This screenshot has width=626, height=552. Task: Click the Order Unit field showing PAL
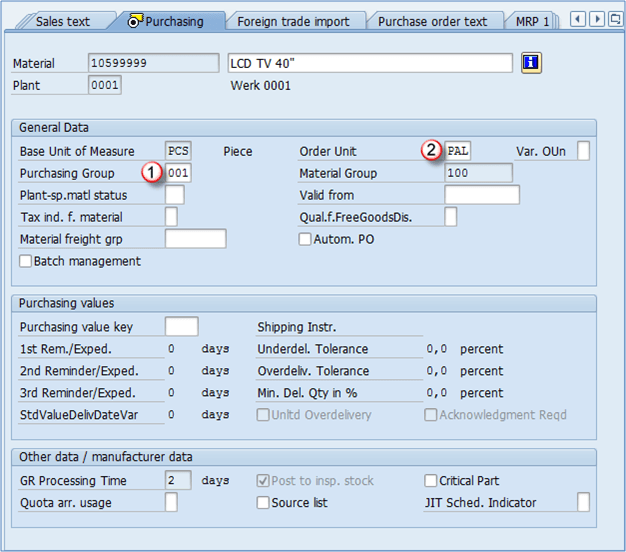(x=459, y=151)
